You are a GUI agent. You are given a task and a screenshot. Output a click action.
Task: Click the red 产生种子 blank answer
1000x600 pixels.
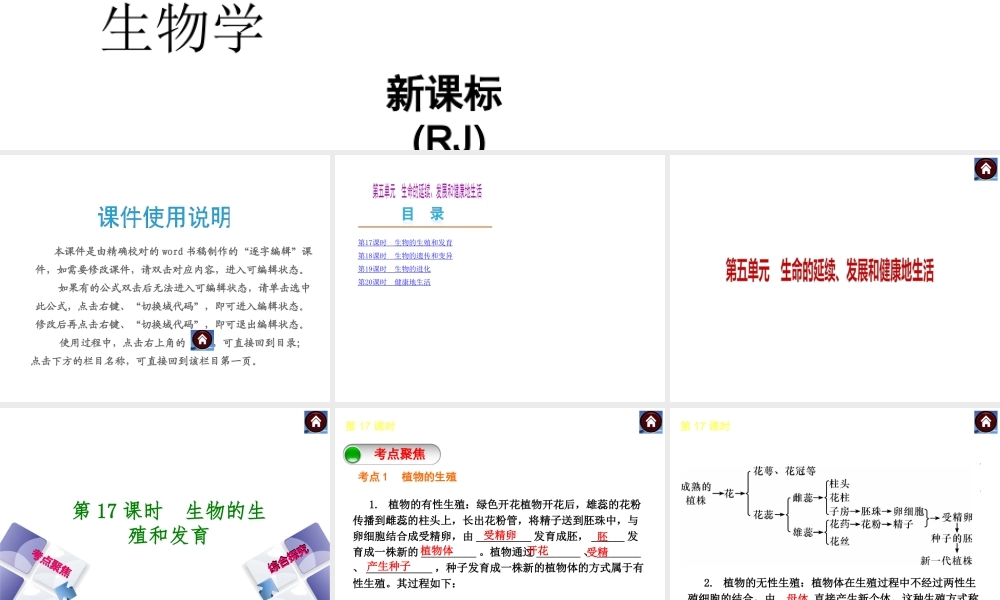click(x=389, y=566)
